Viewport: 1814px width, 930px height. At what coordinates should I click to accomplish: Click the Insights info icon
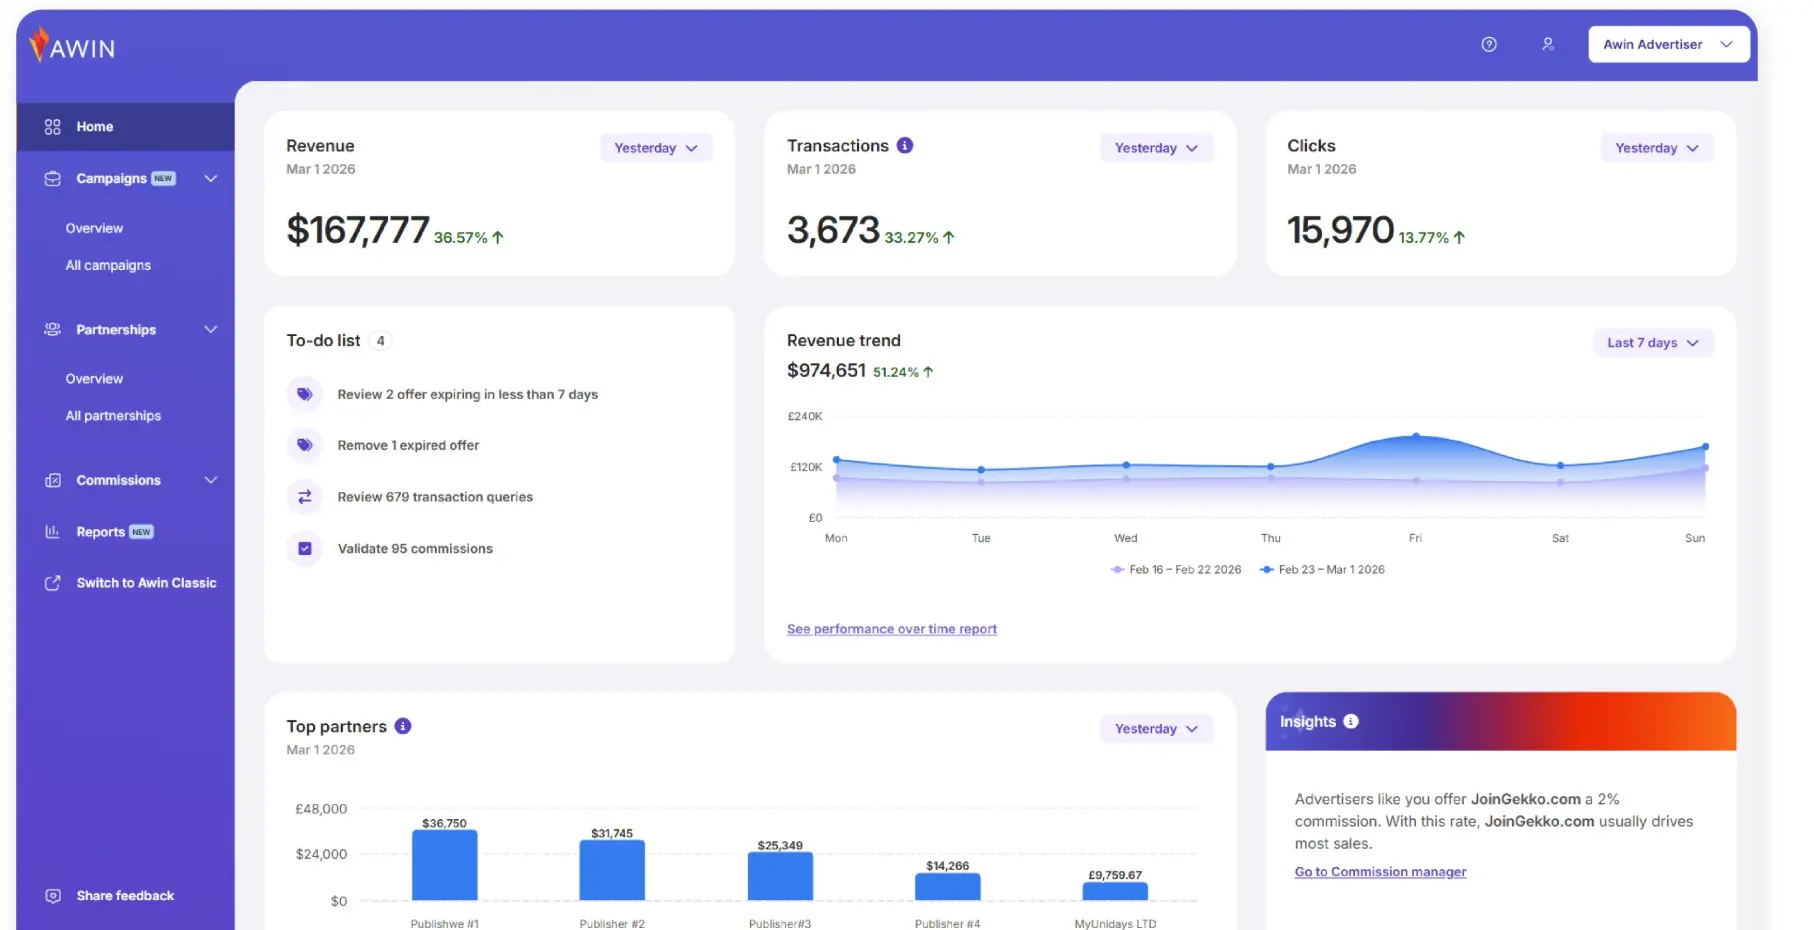(1351, 721)
